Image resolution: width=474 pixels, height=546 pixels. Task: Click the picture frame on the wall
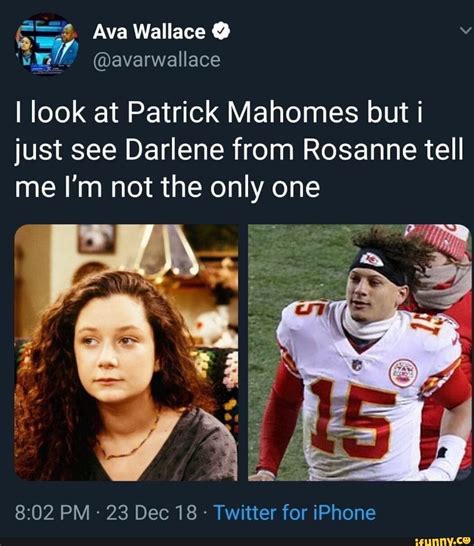pos(97,238)
